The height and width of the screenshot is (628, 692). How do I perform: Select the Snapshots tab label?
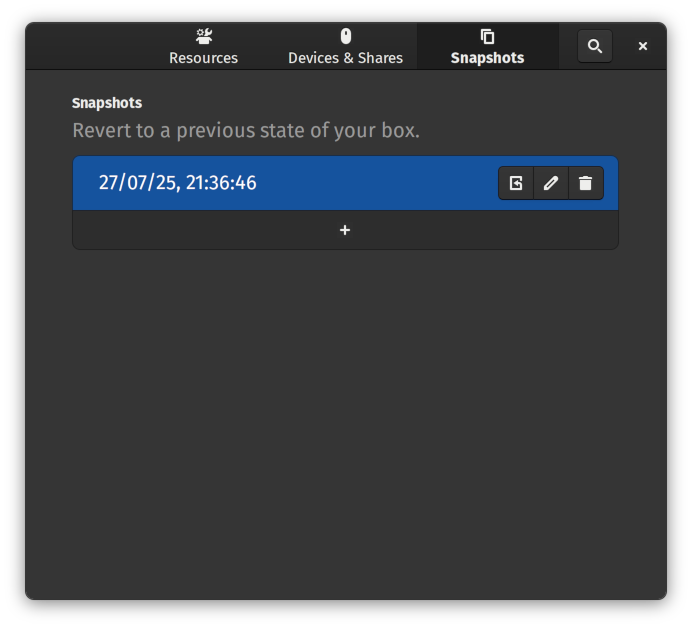pyautogui.click(x=487, y=58)
